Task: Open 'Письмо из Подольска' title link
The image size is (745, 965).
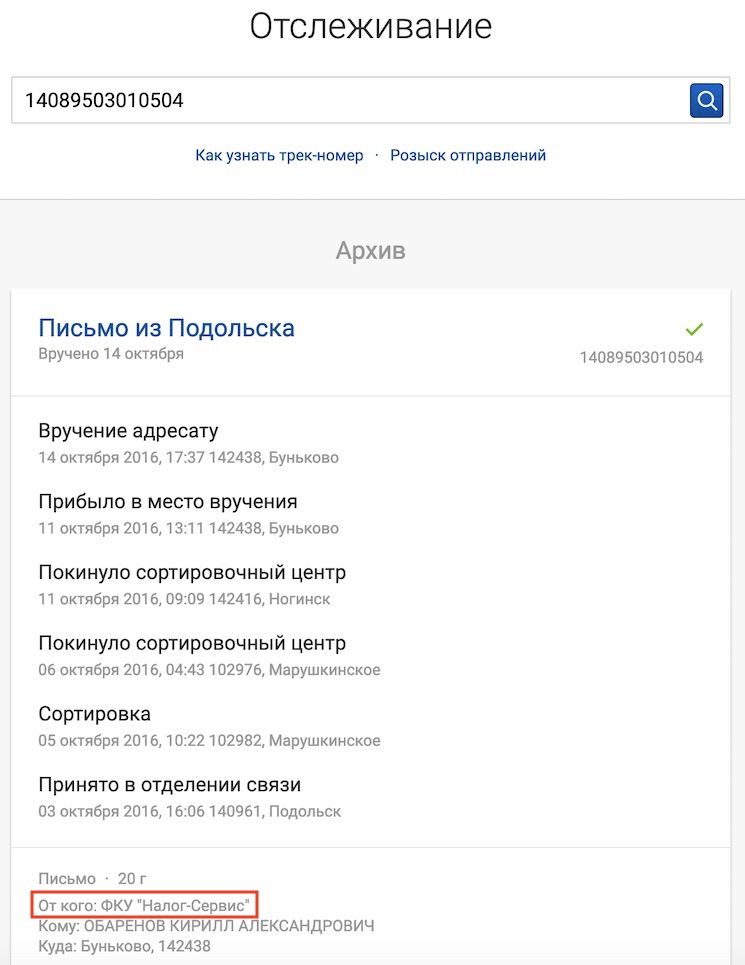Action: click(x=166, y=327)
